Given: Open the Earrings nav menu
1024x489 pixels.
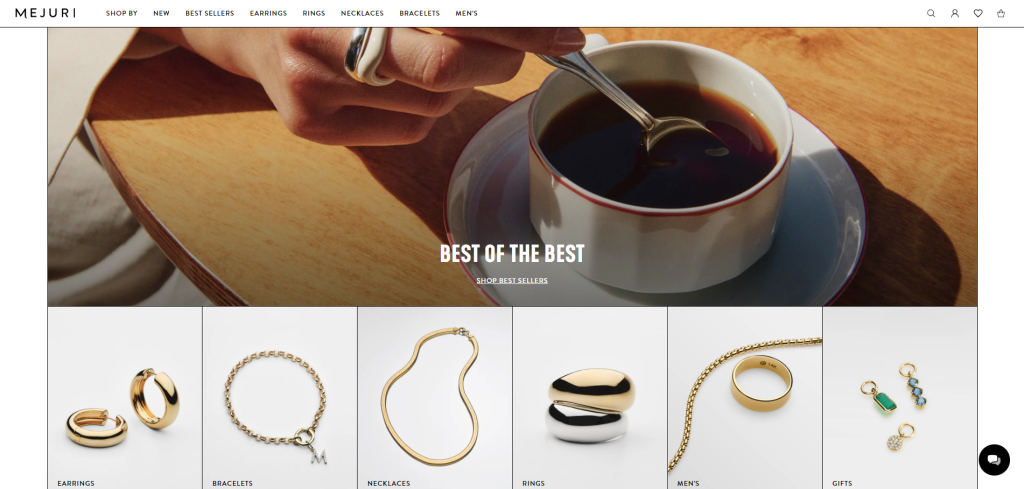Looking at the screenshot, I should 268,13.
